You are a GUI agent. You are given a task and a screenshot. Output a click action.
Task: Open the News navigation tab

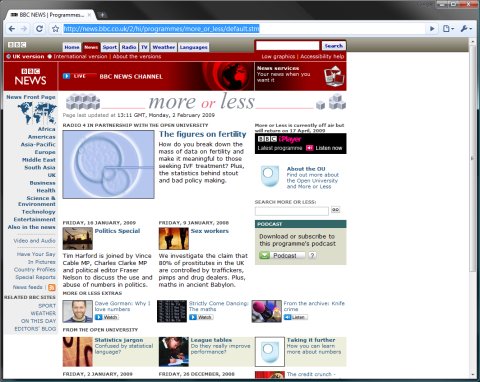pyautogui.click(x=91, y=47)
